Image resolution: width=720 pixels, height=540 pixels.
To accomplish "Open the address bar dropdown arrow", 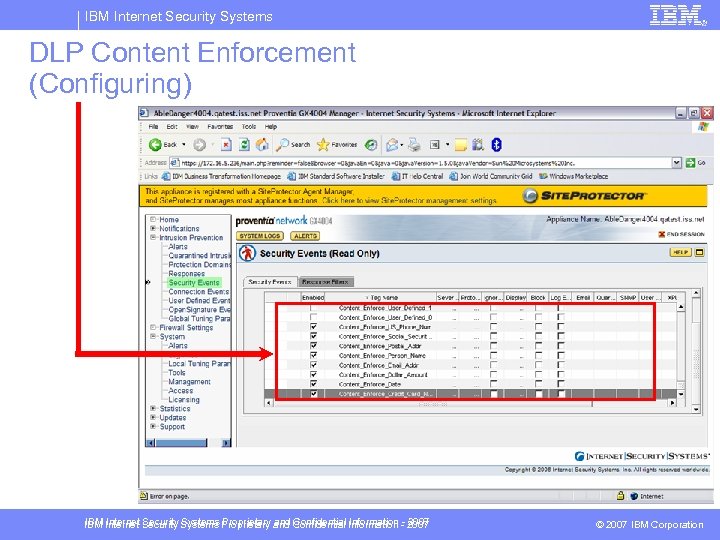I will [676, 163].
